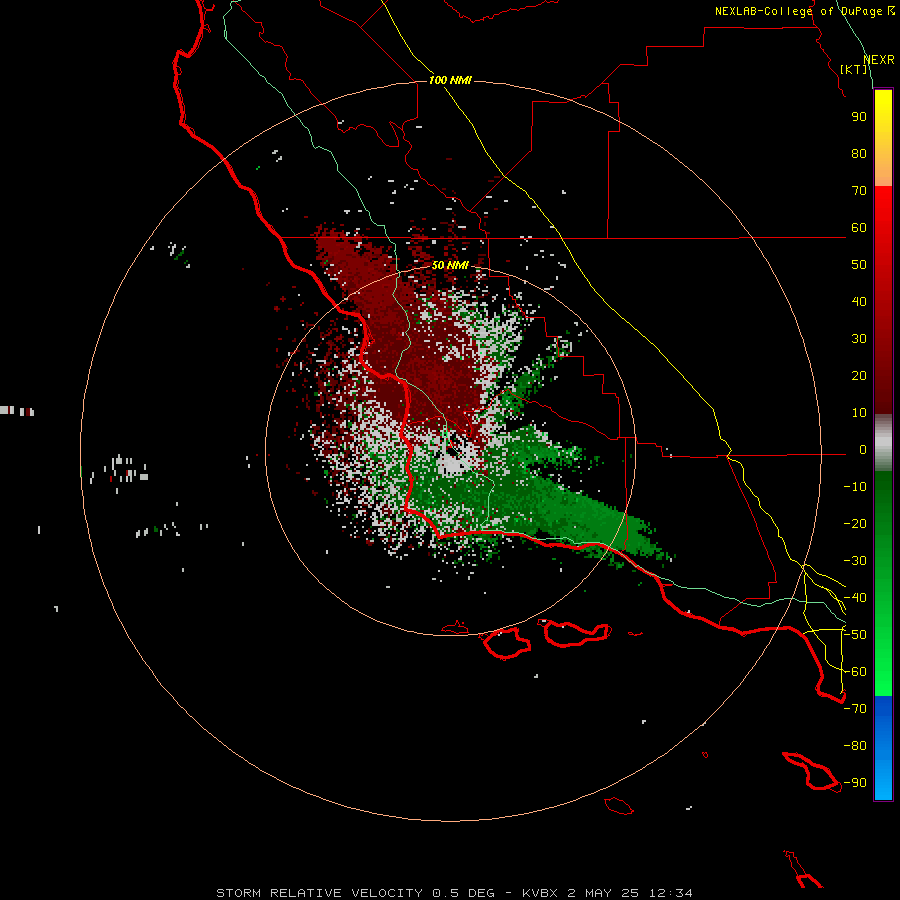Click the 'NEXR' label above the color bar
Screen dimensions: 900x900
point(879,60)
